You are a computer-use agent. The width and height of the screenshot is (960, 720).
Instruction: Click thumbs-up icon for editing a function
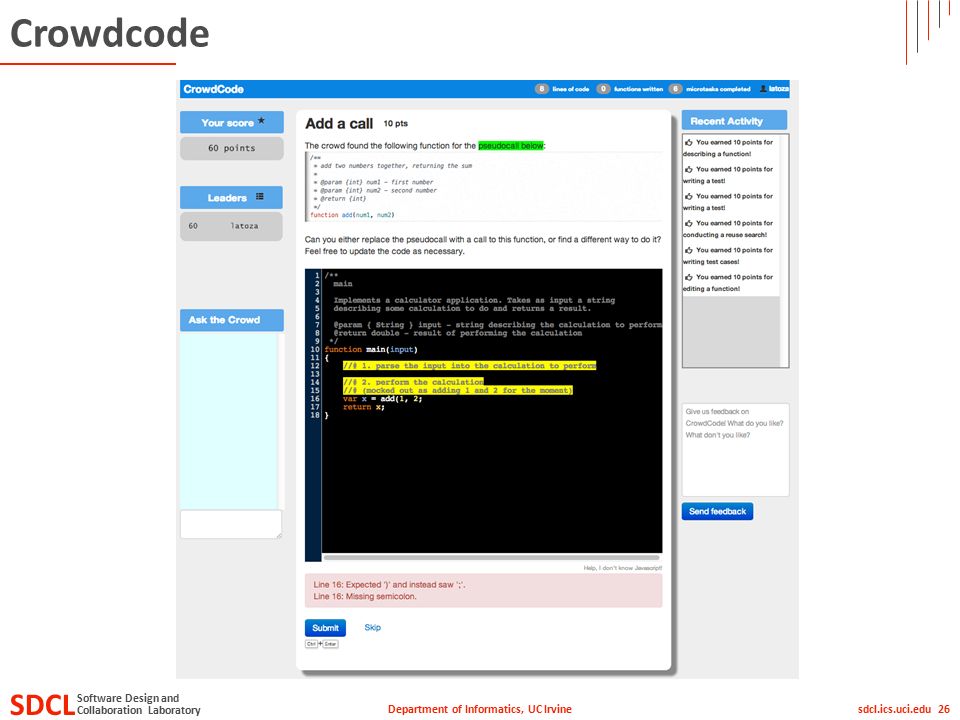[x=689, y=277]
